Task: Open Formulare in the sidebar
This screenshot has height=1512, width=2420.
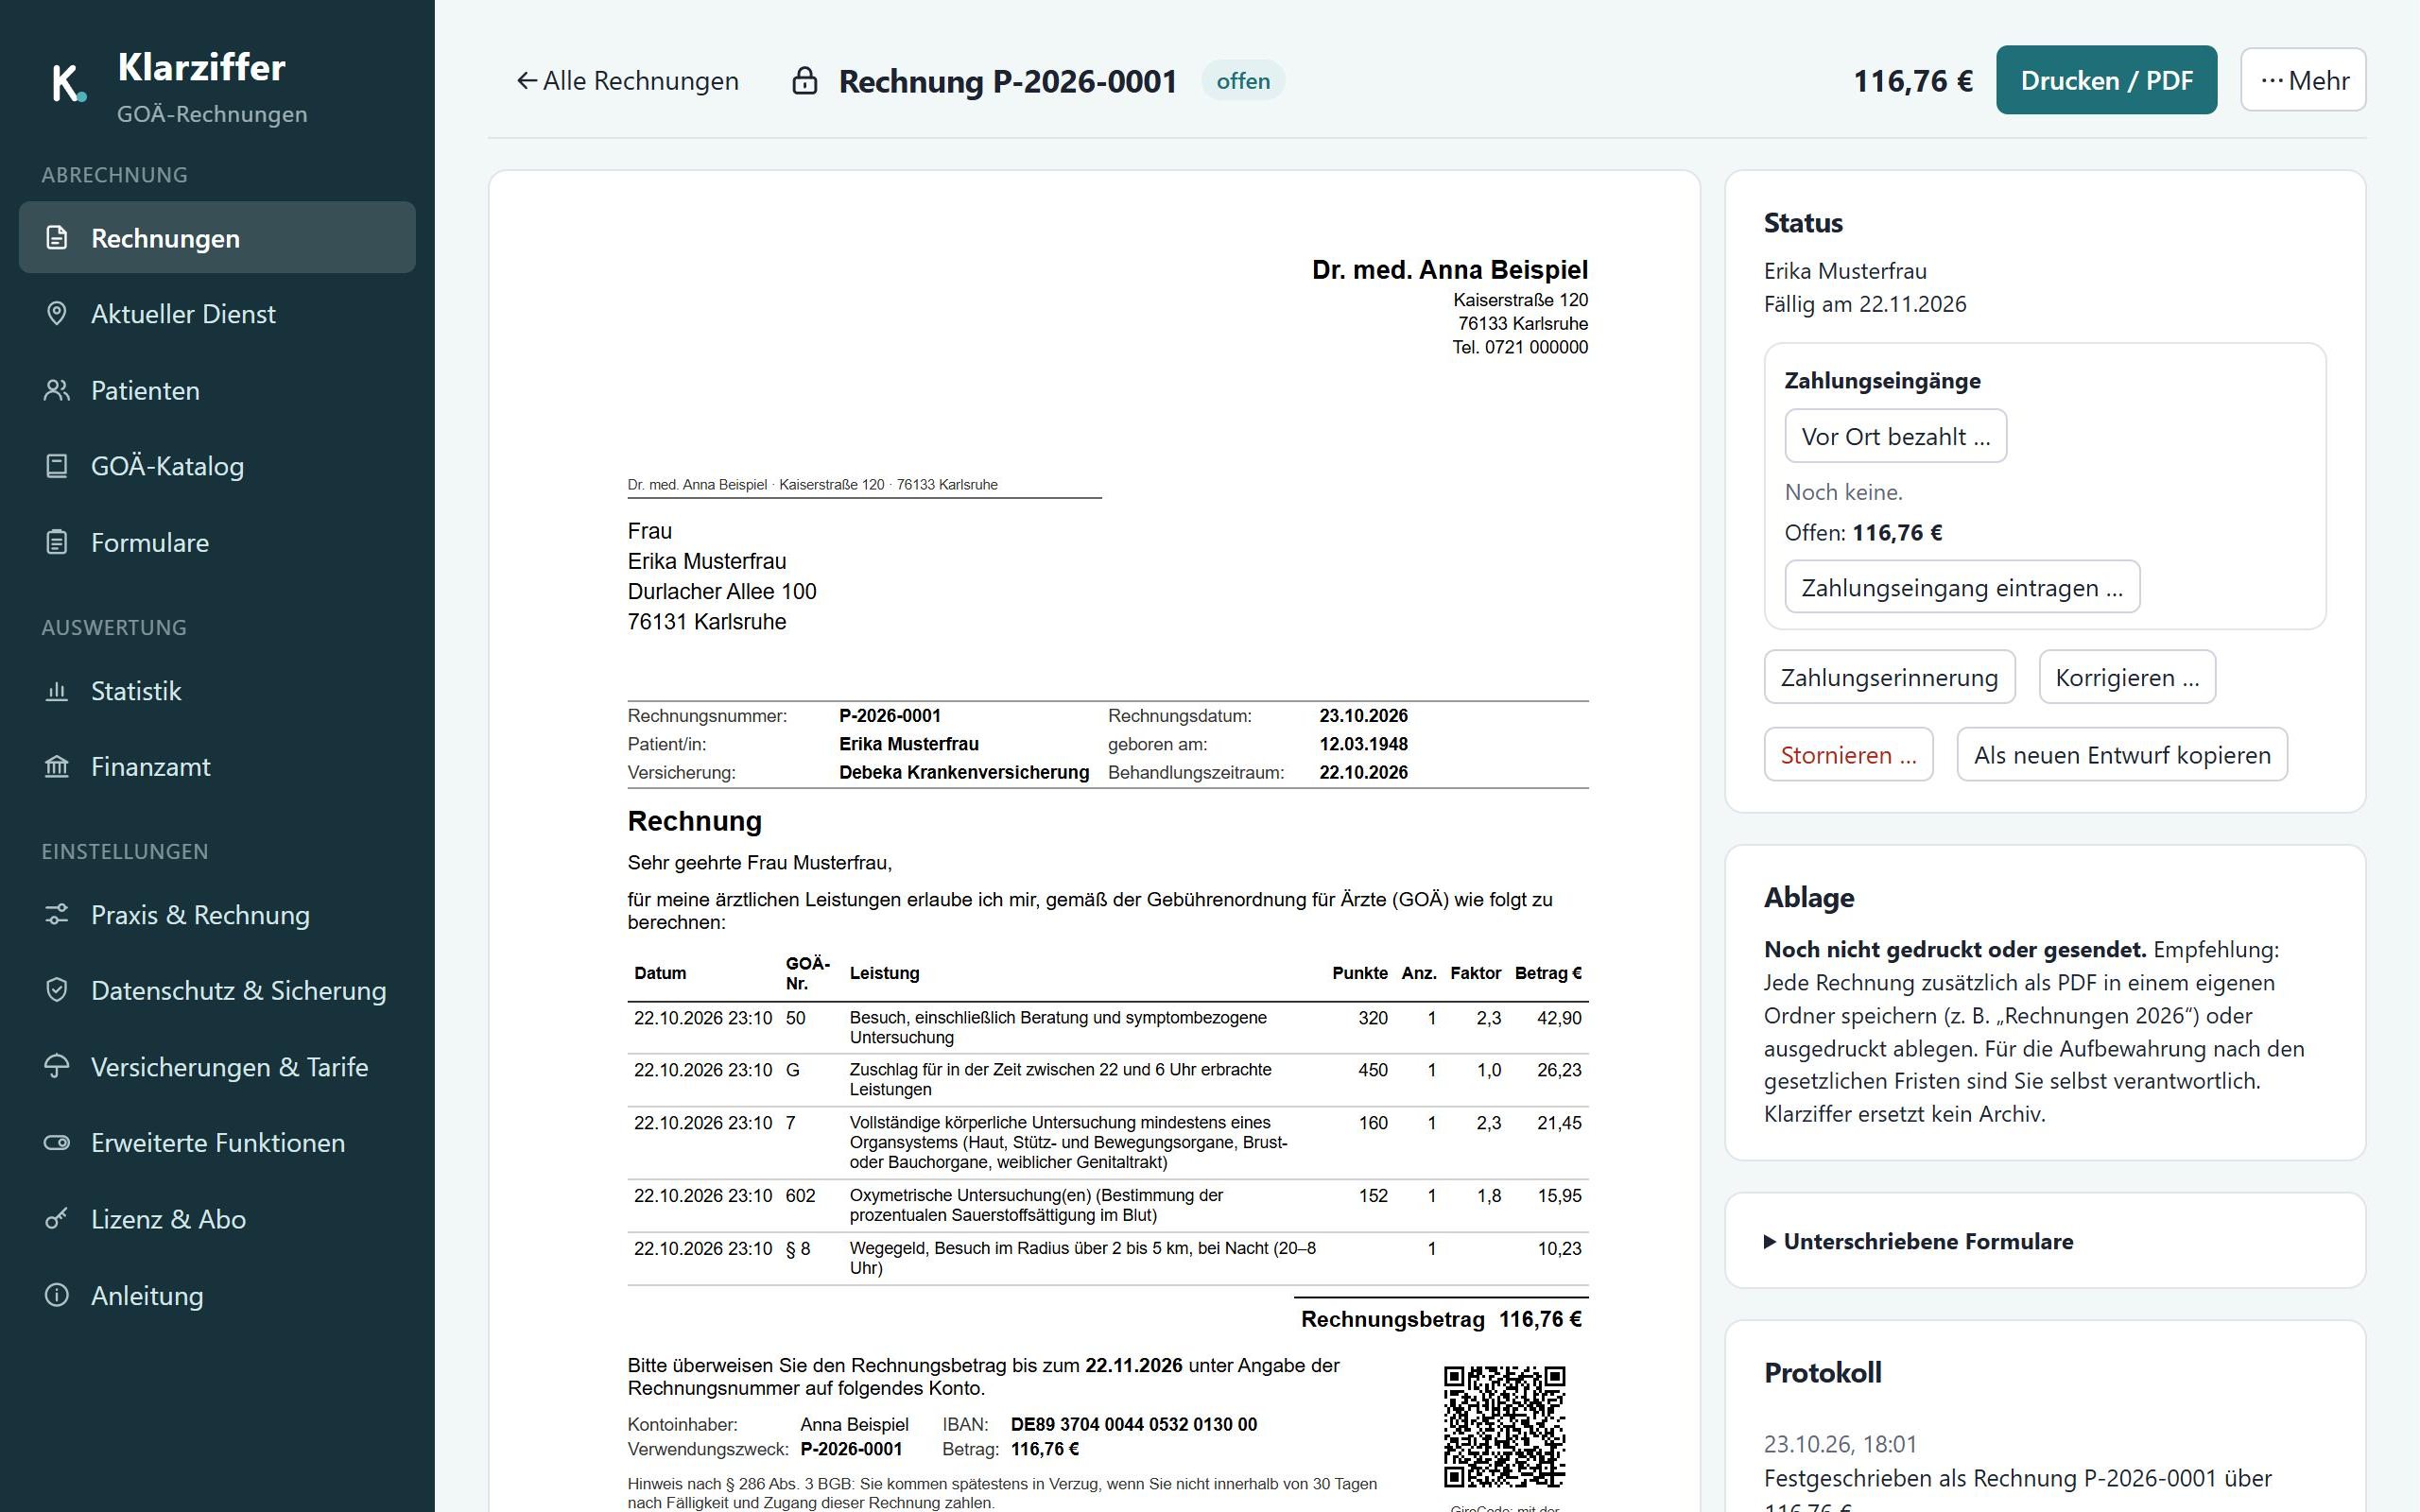Action: point(217,542)
